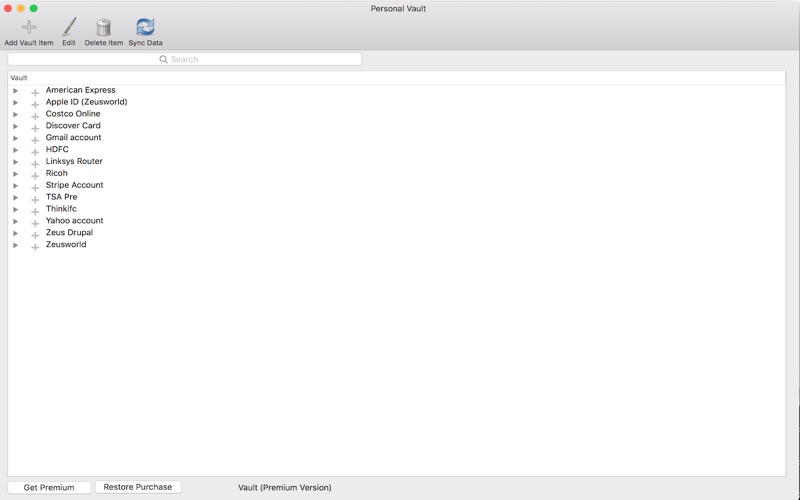Click the Get Premium button

coord(49,487)
